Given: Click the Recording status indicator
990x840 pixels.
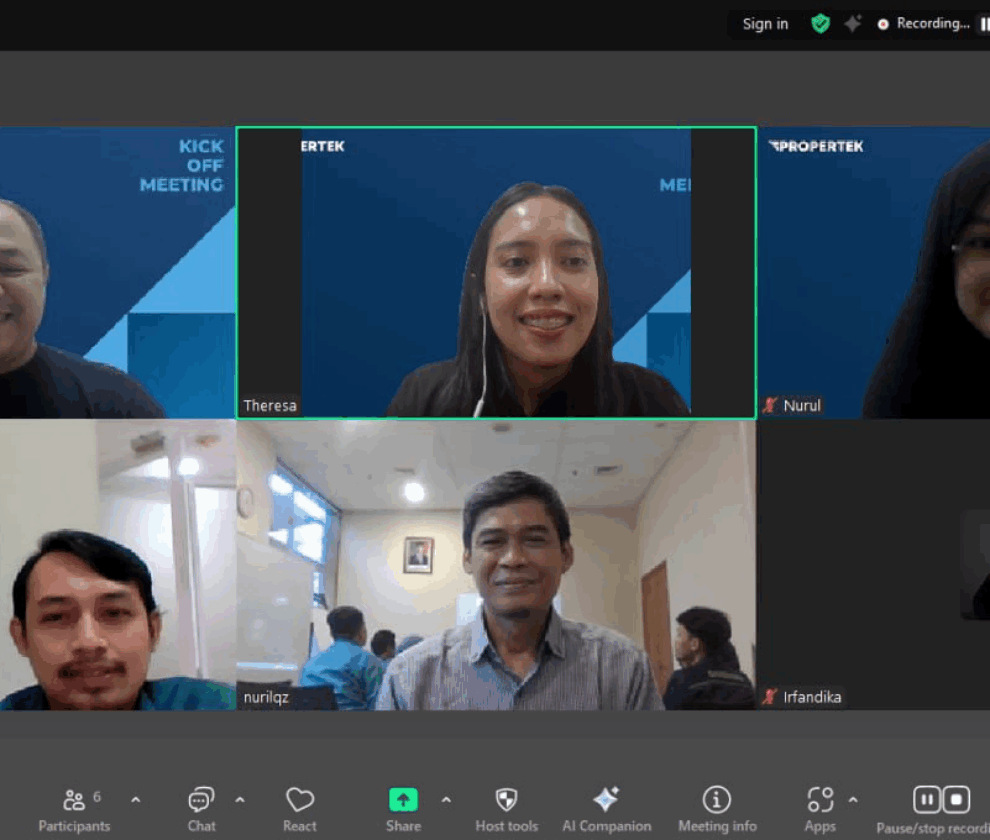Looking at the screenshot, I should click(x=923, y=24).
